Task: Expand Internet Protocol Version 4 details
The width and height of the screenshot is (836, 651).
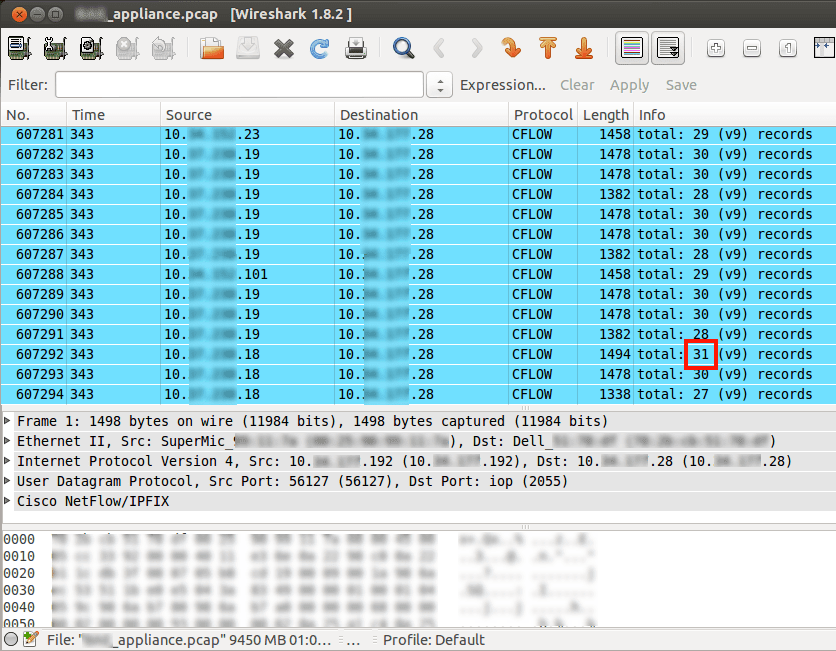Action: point(7,461)
